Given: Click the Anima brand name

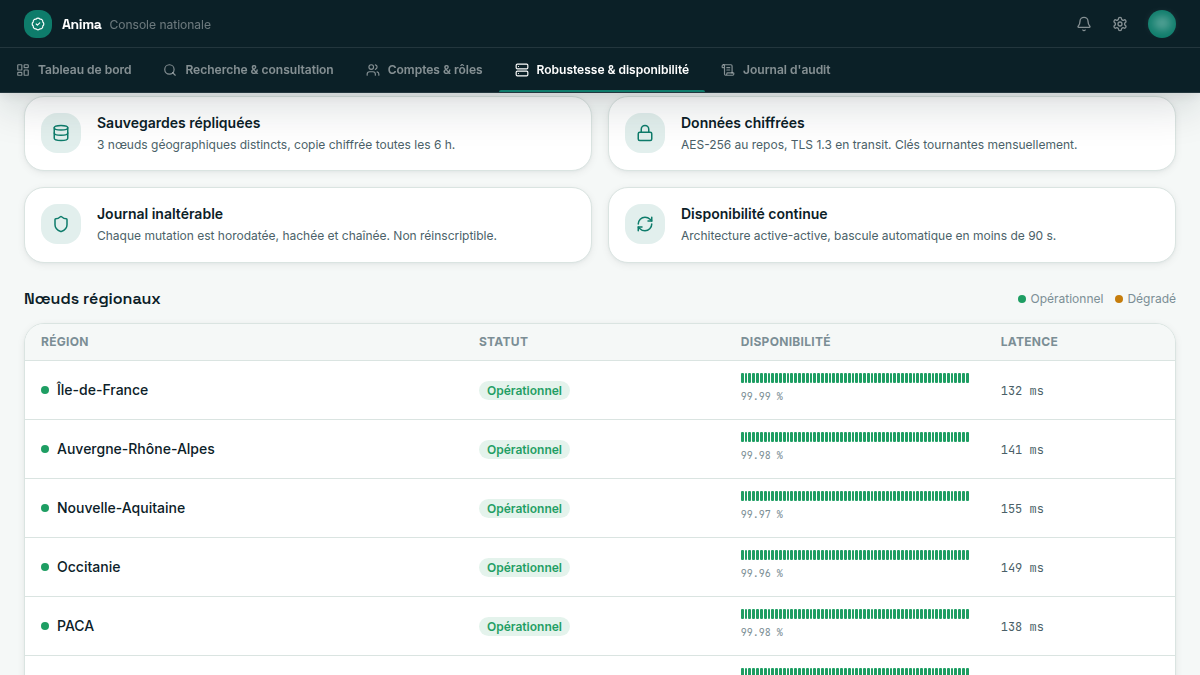Looking at the screenshot, I should point(82,24).
